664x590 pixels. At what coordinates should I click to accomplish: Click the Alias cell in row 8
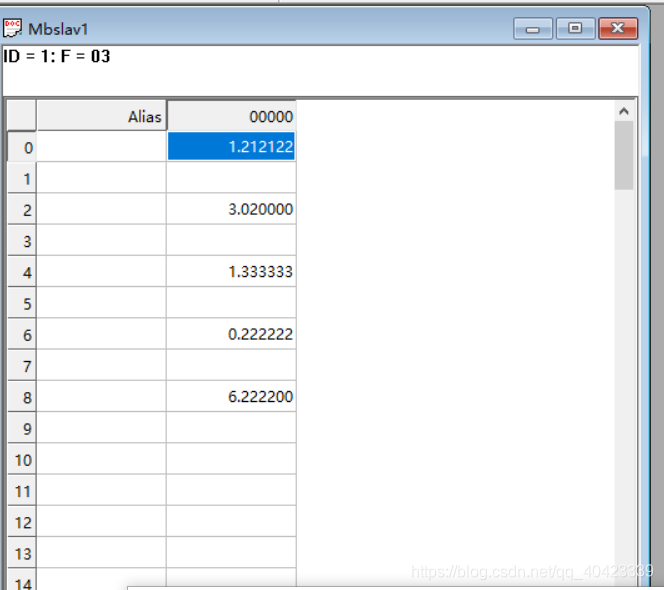(102, 396)
